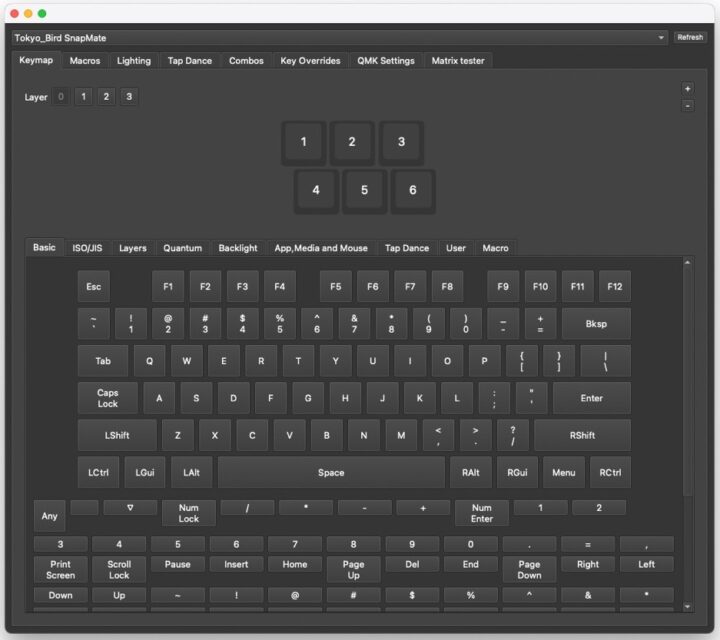
Task: Pick the Space bar keycode
Action: [331, 472]
